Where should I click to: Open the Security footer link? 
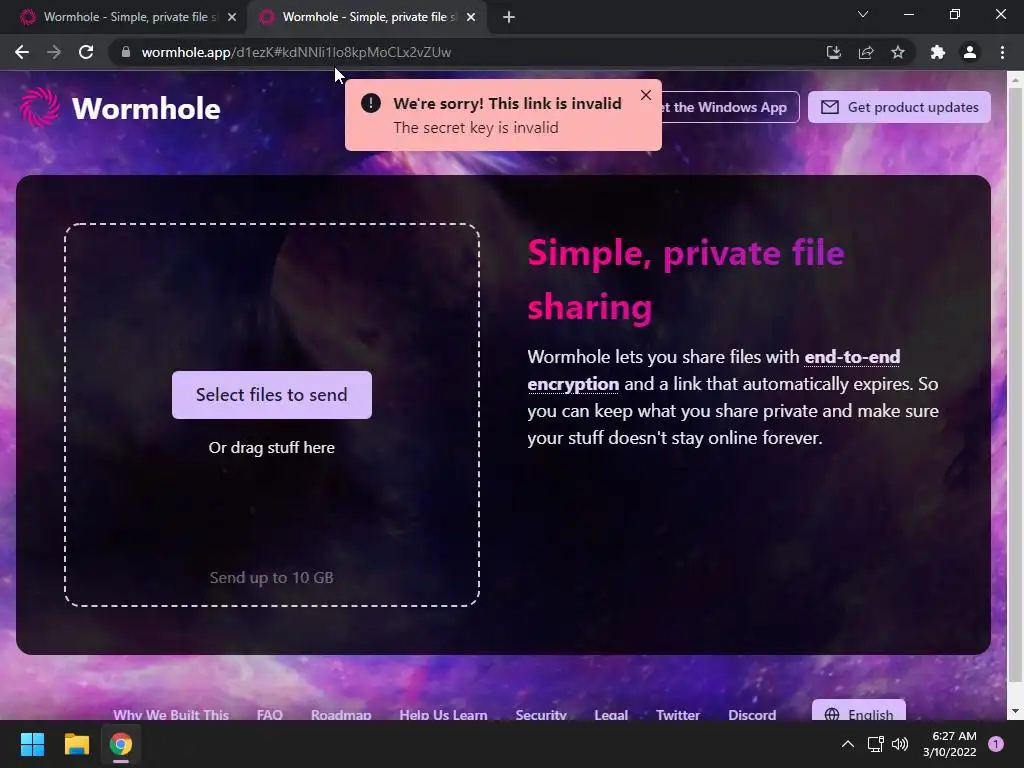tap(541, 714)
